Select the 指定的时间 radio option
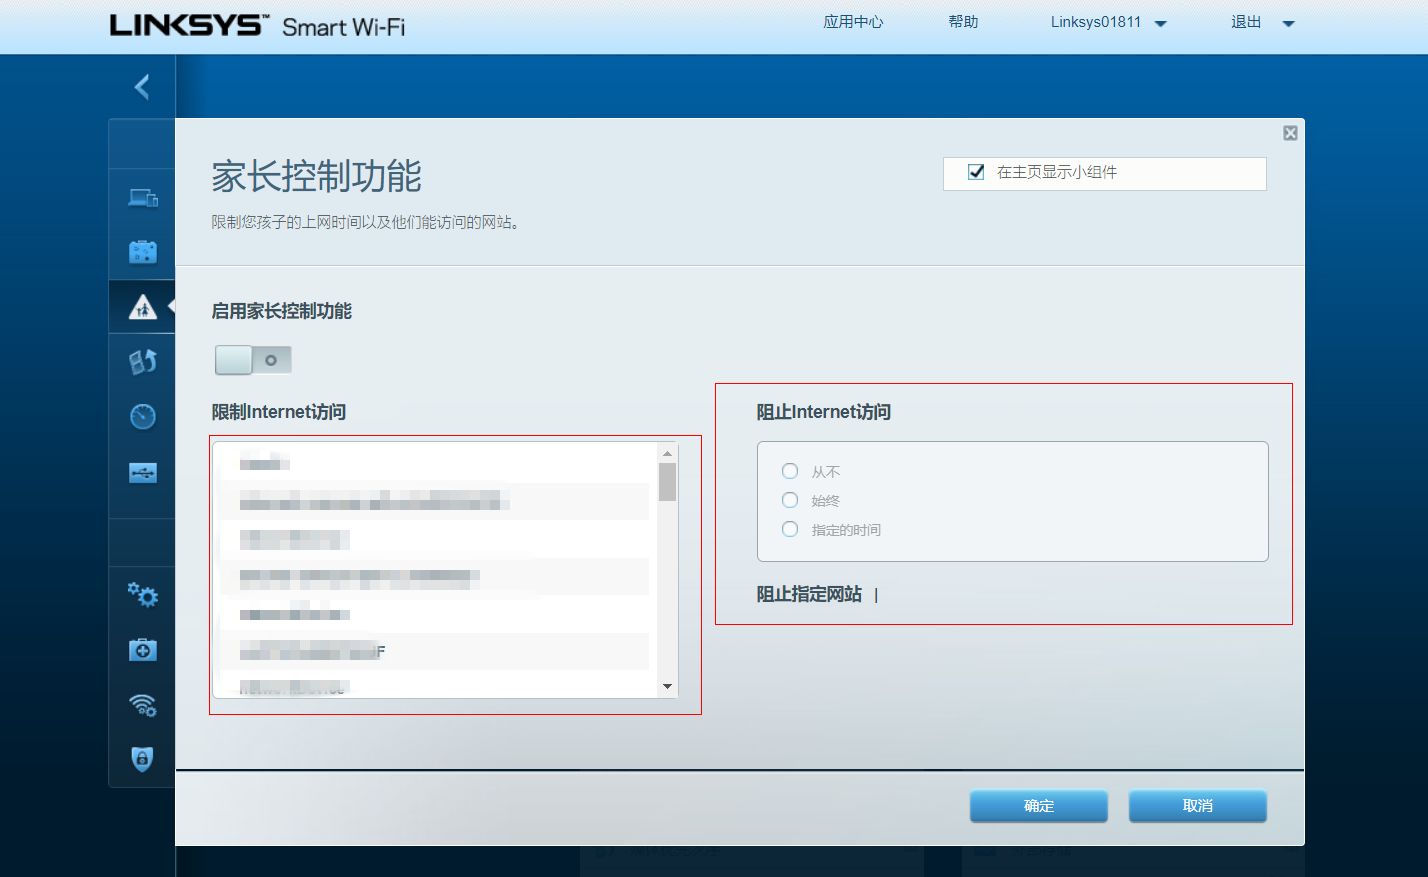Viewport: 1428px width, 877px height. coord(790,529)
